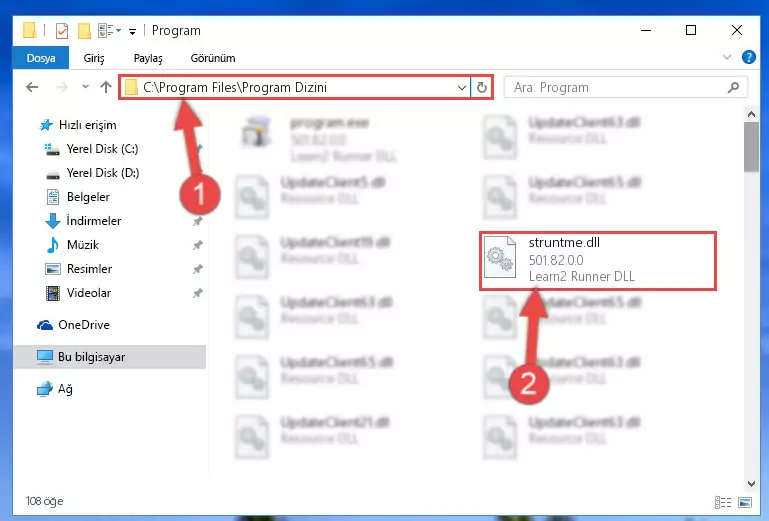The width and height of the screenshot is (769, 521).
Task: Open Müzik folder in sidebar
Action: pyautogui.click(x=82, y=245)
